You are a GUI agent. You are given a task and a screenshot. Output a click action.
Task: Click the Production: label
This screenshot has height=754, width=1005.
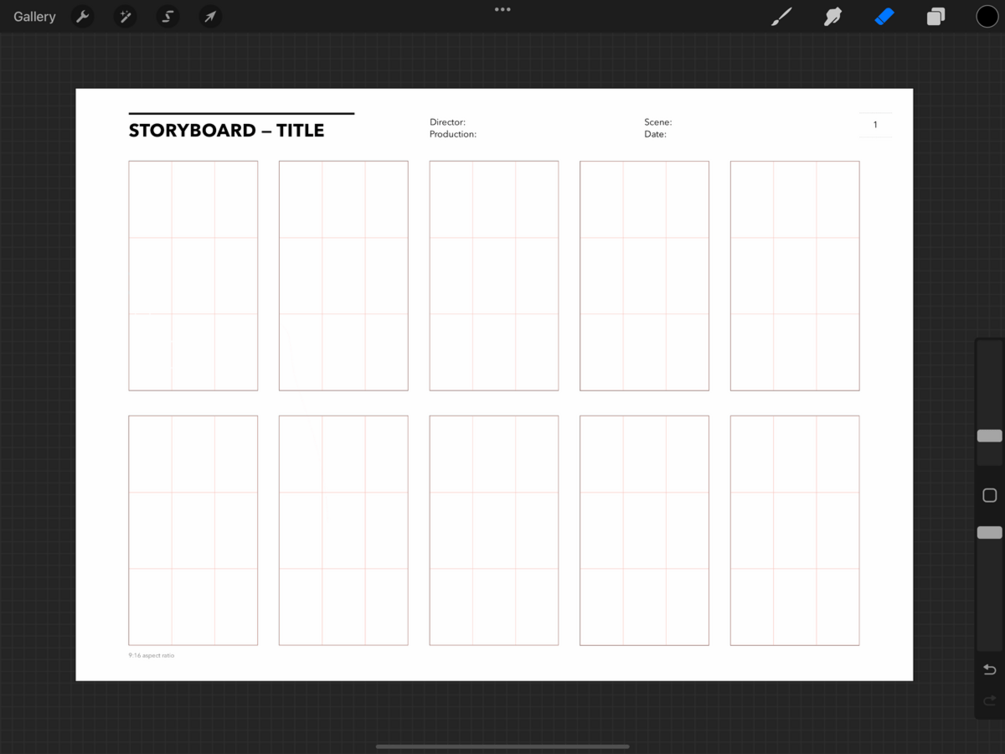pyautogui.click(x=453, y=134)
